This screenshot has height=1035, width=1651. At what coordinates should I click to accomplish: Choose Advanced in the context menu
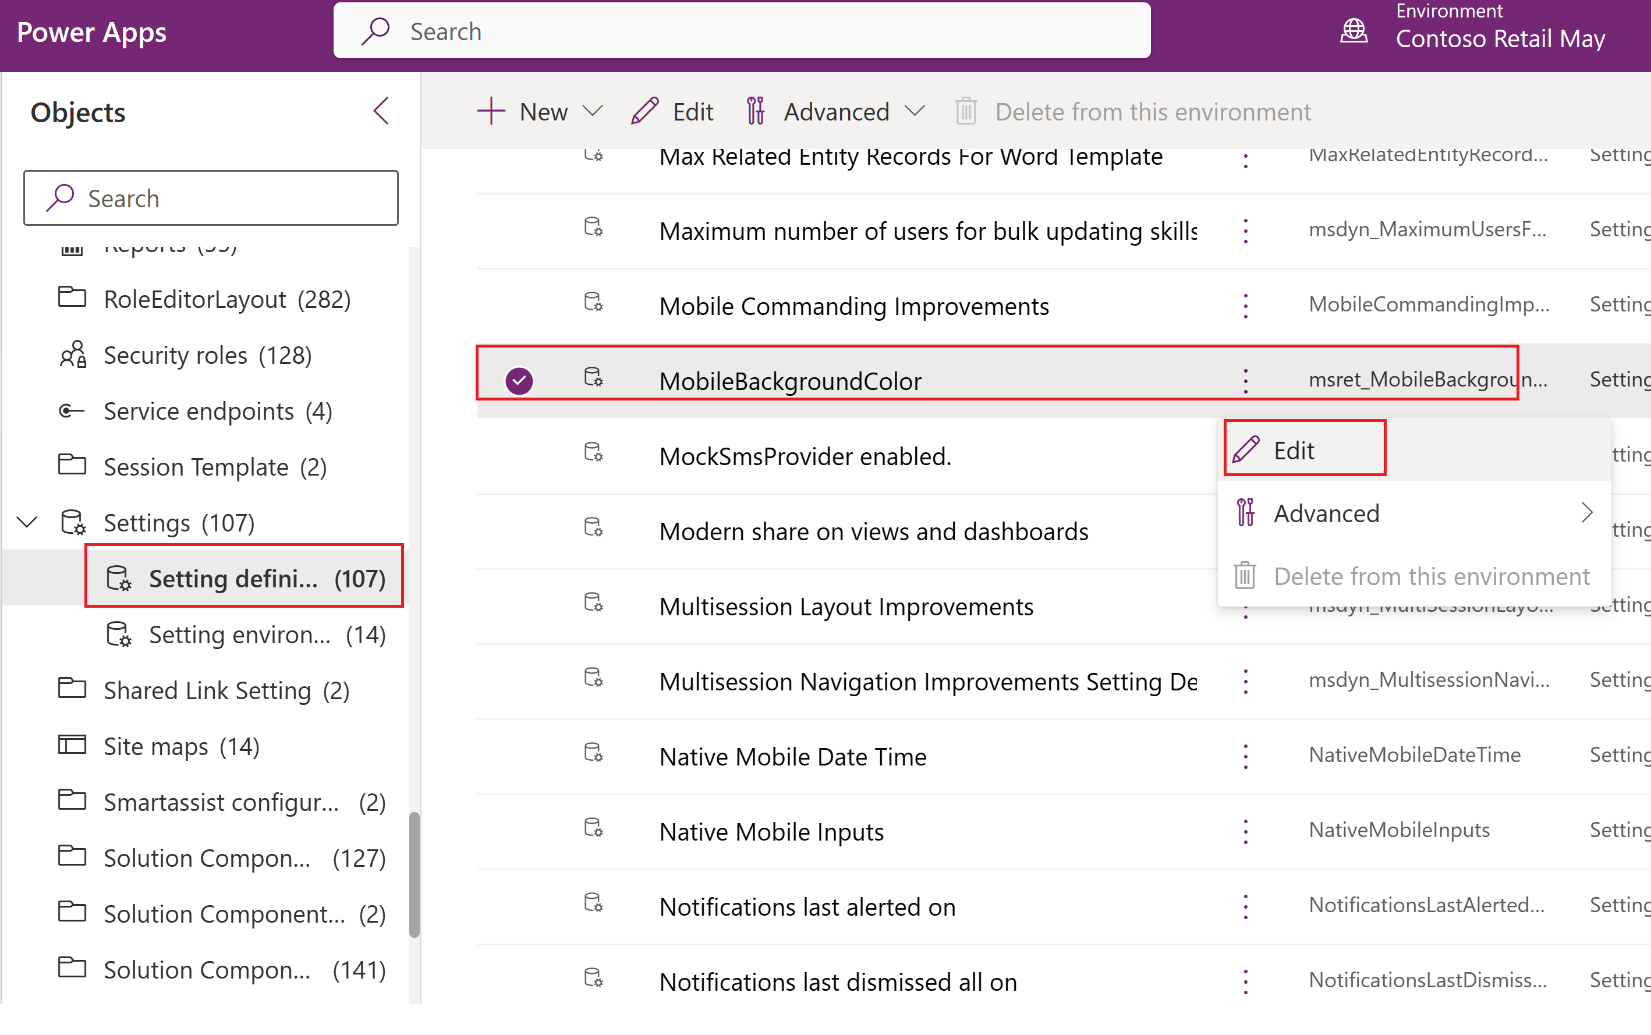[x=1413, y=513]
